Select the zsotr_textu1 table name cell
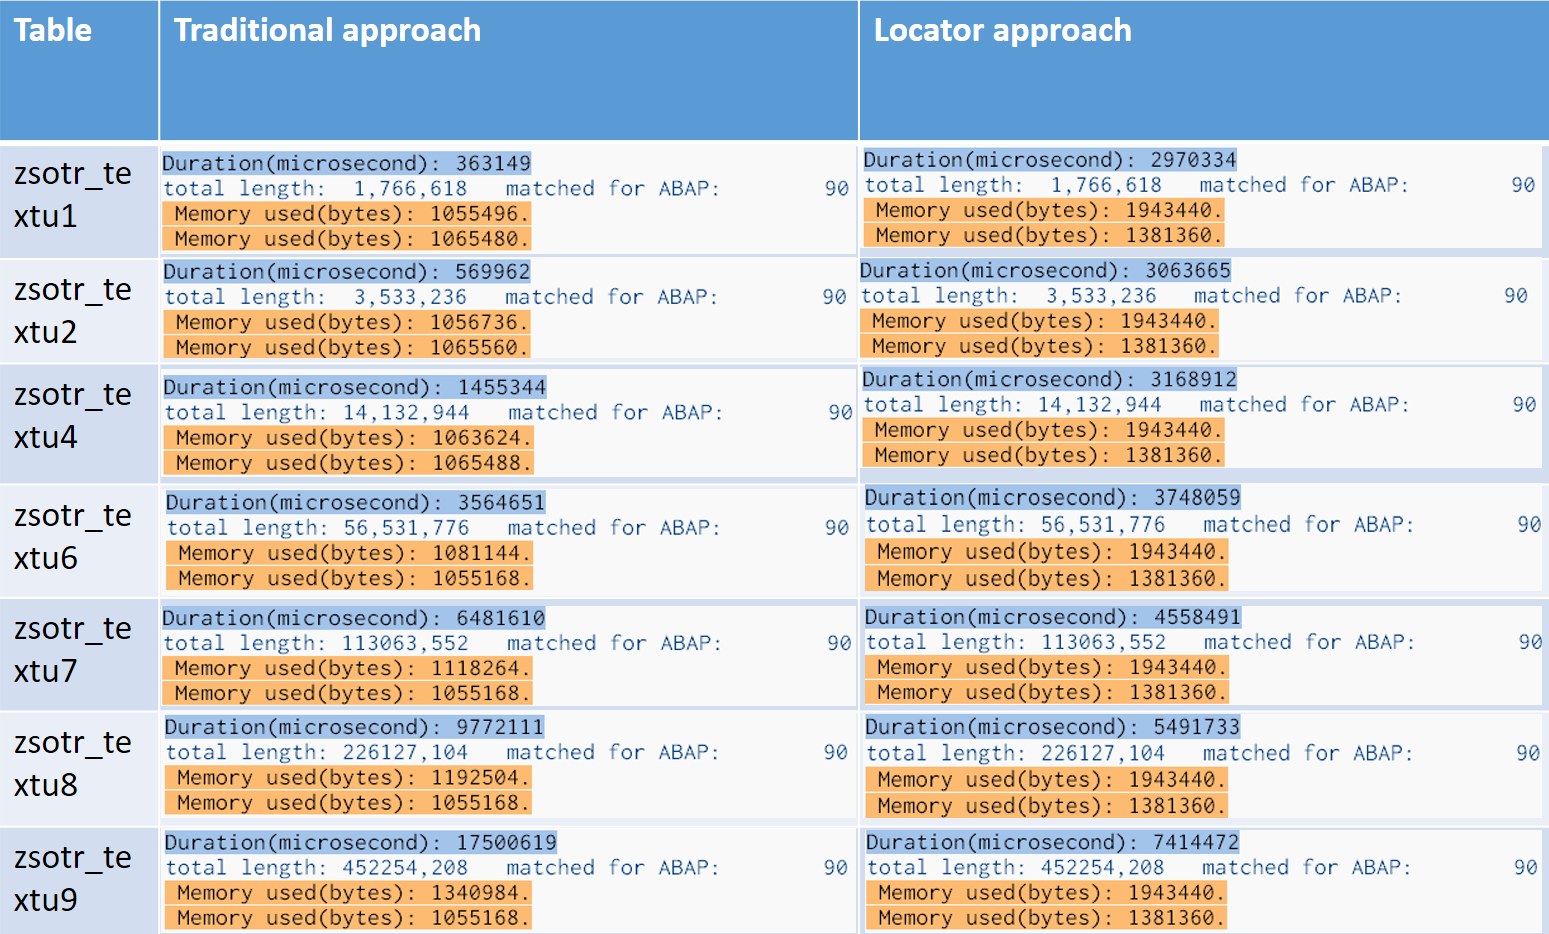The height and width of the screenshot is (934, 1549). click(79, 200)
